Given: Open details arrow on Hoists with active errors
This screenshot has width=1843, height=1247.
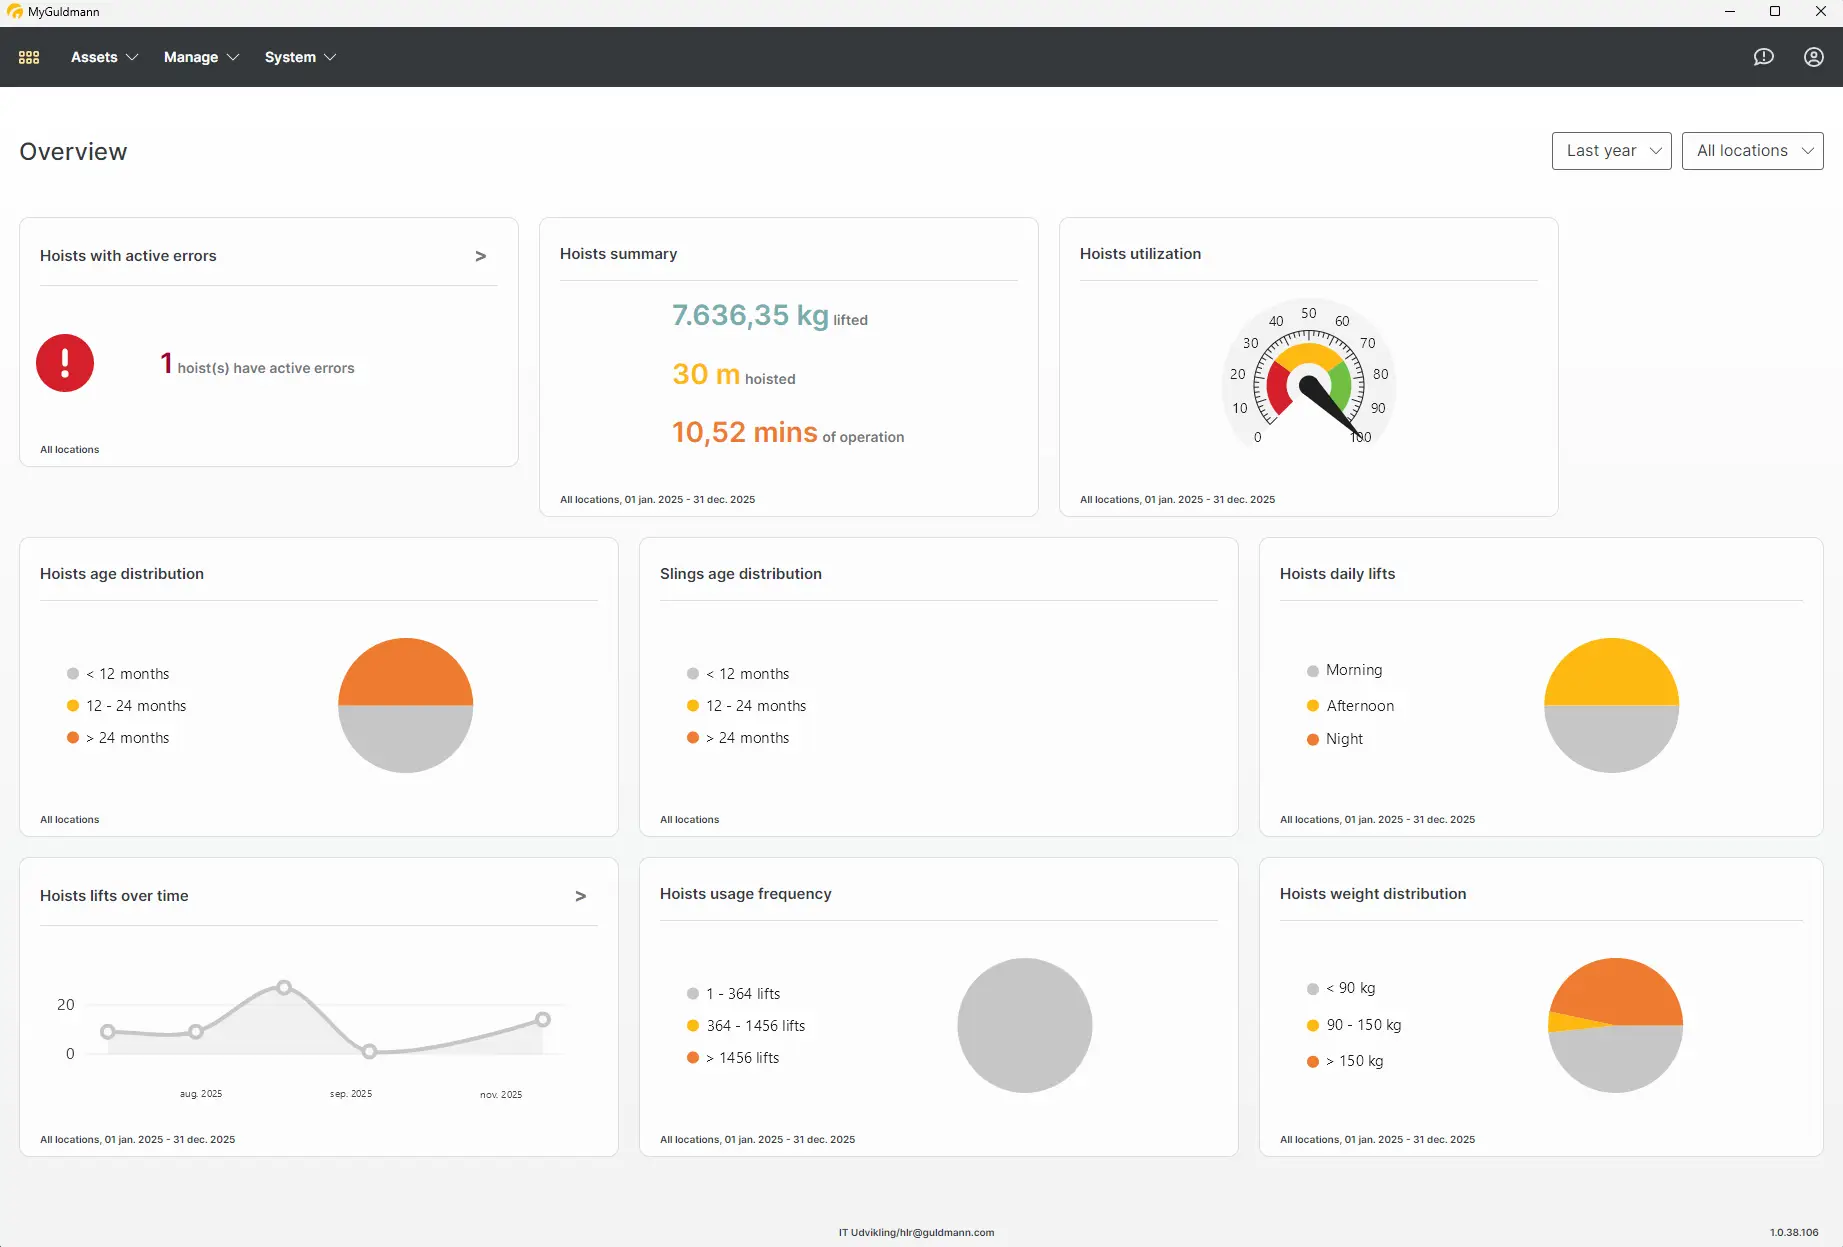Looking at the screenshot, I should tap(481, 256).
